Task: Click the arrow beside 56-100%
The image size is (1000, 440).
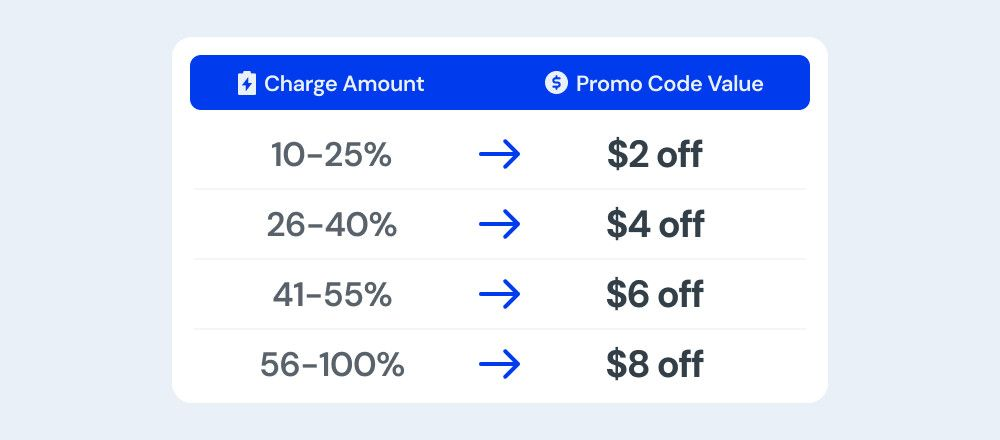Action: [x=499, y=365]
